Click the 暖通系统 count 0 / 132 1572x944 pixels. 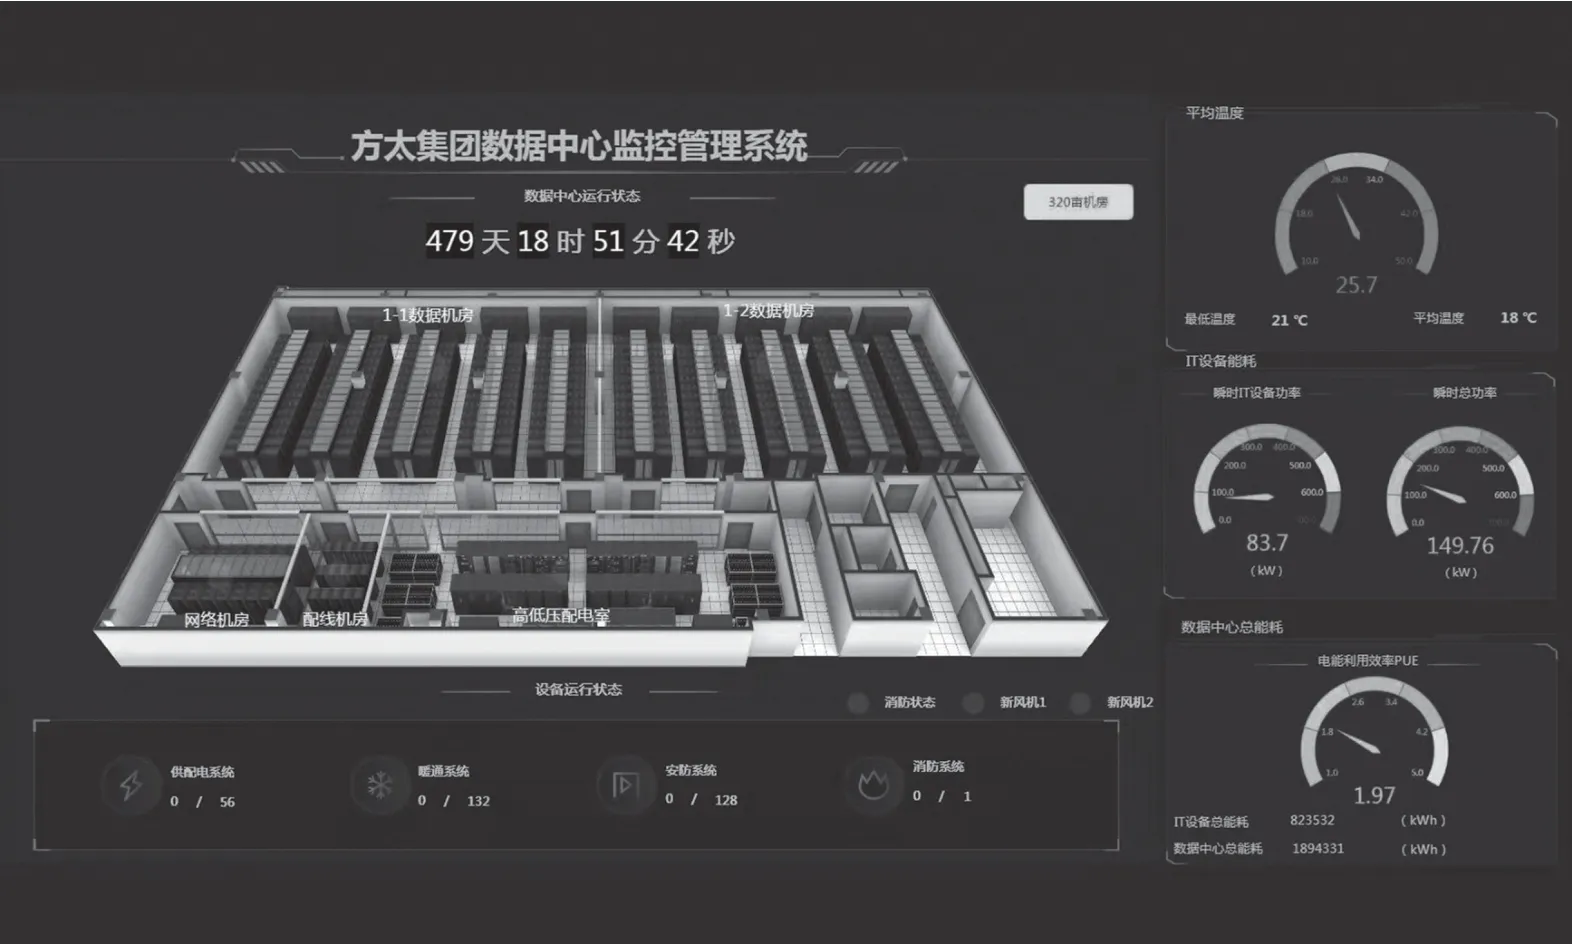click(454, 801)
